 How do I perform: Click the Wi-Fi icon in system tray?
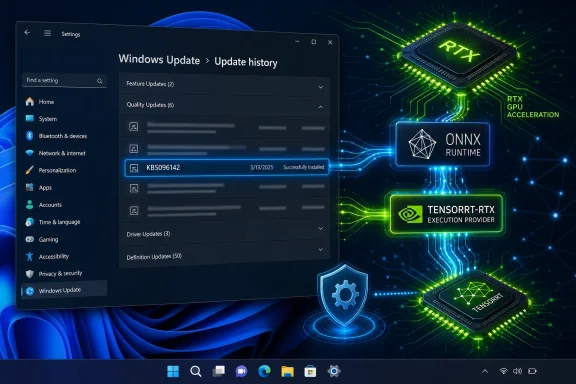504,372
